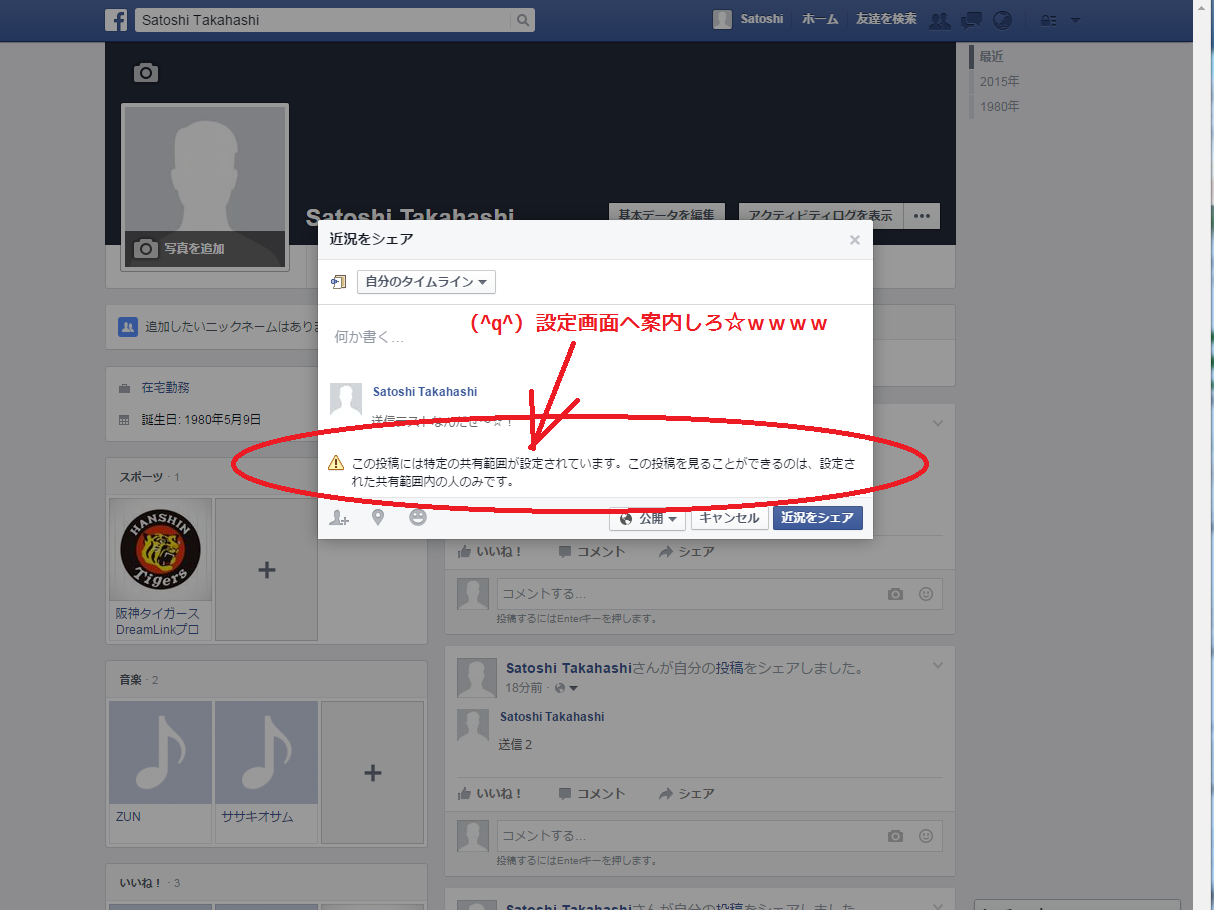Open the friend requests icon
Image resolution: width=1214 pixels, height=910 pixels.
tap(939, 20)
